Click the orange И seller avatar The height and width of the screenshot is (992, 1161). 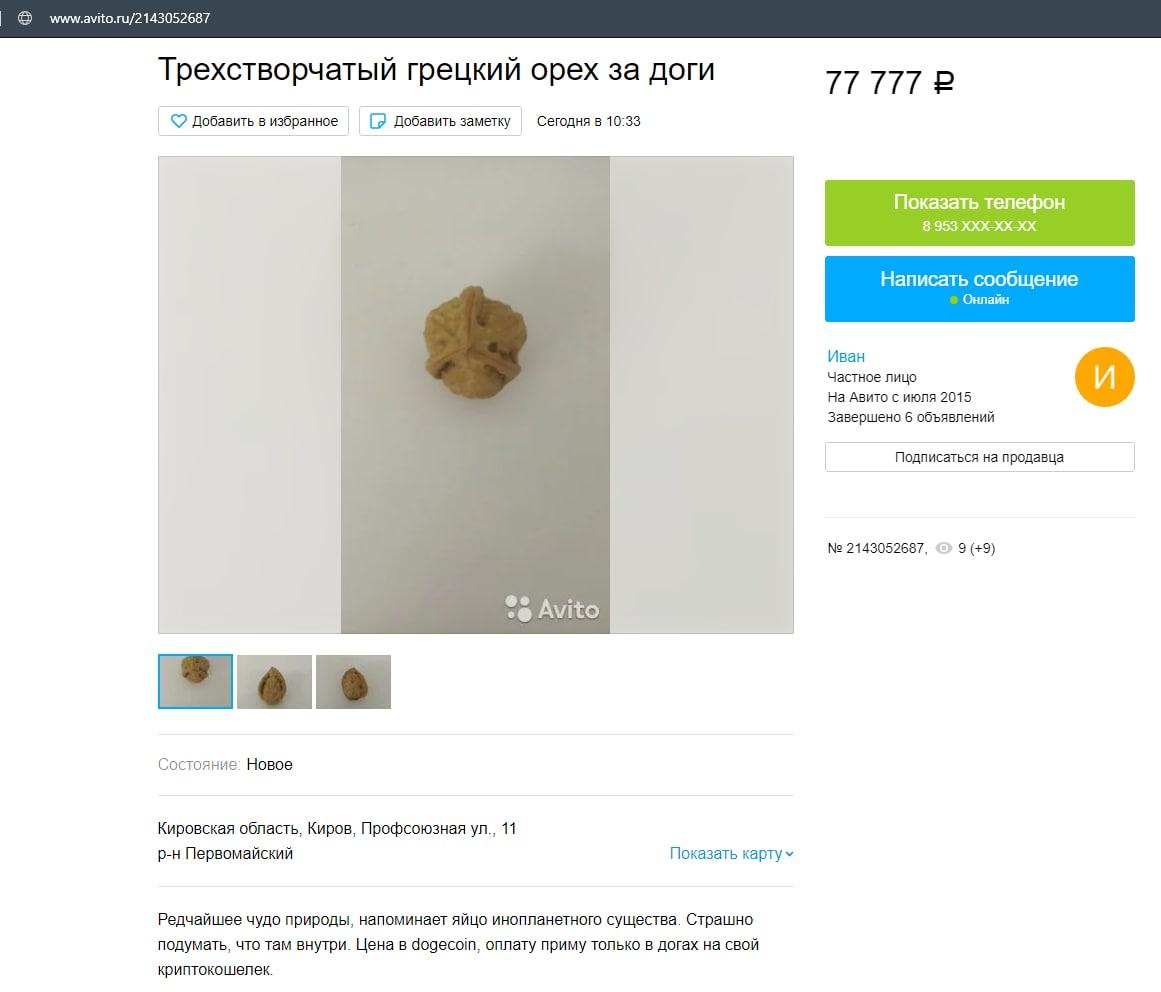tap(1104, 377)
